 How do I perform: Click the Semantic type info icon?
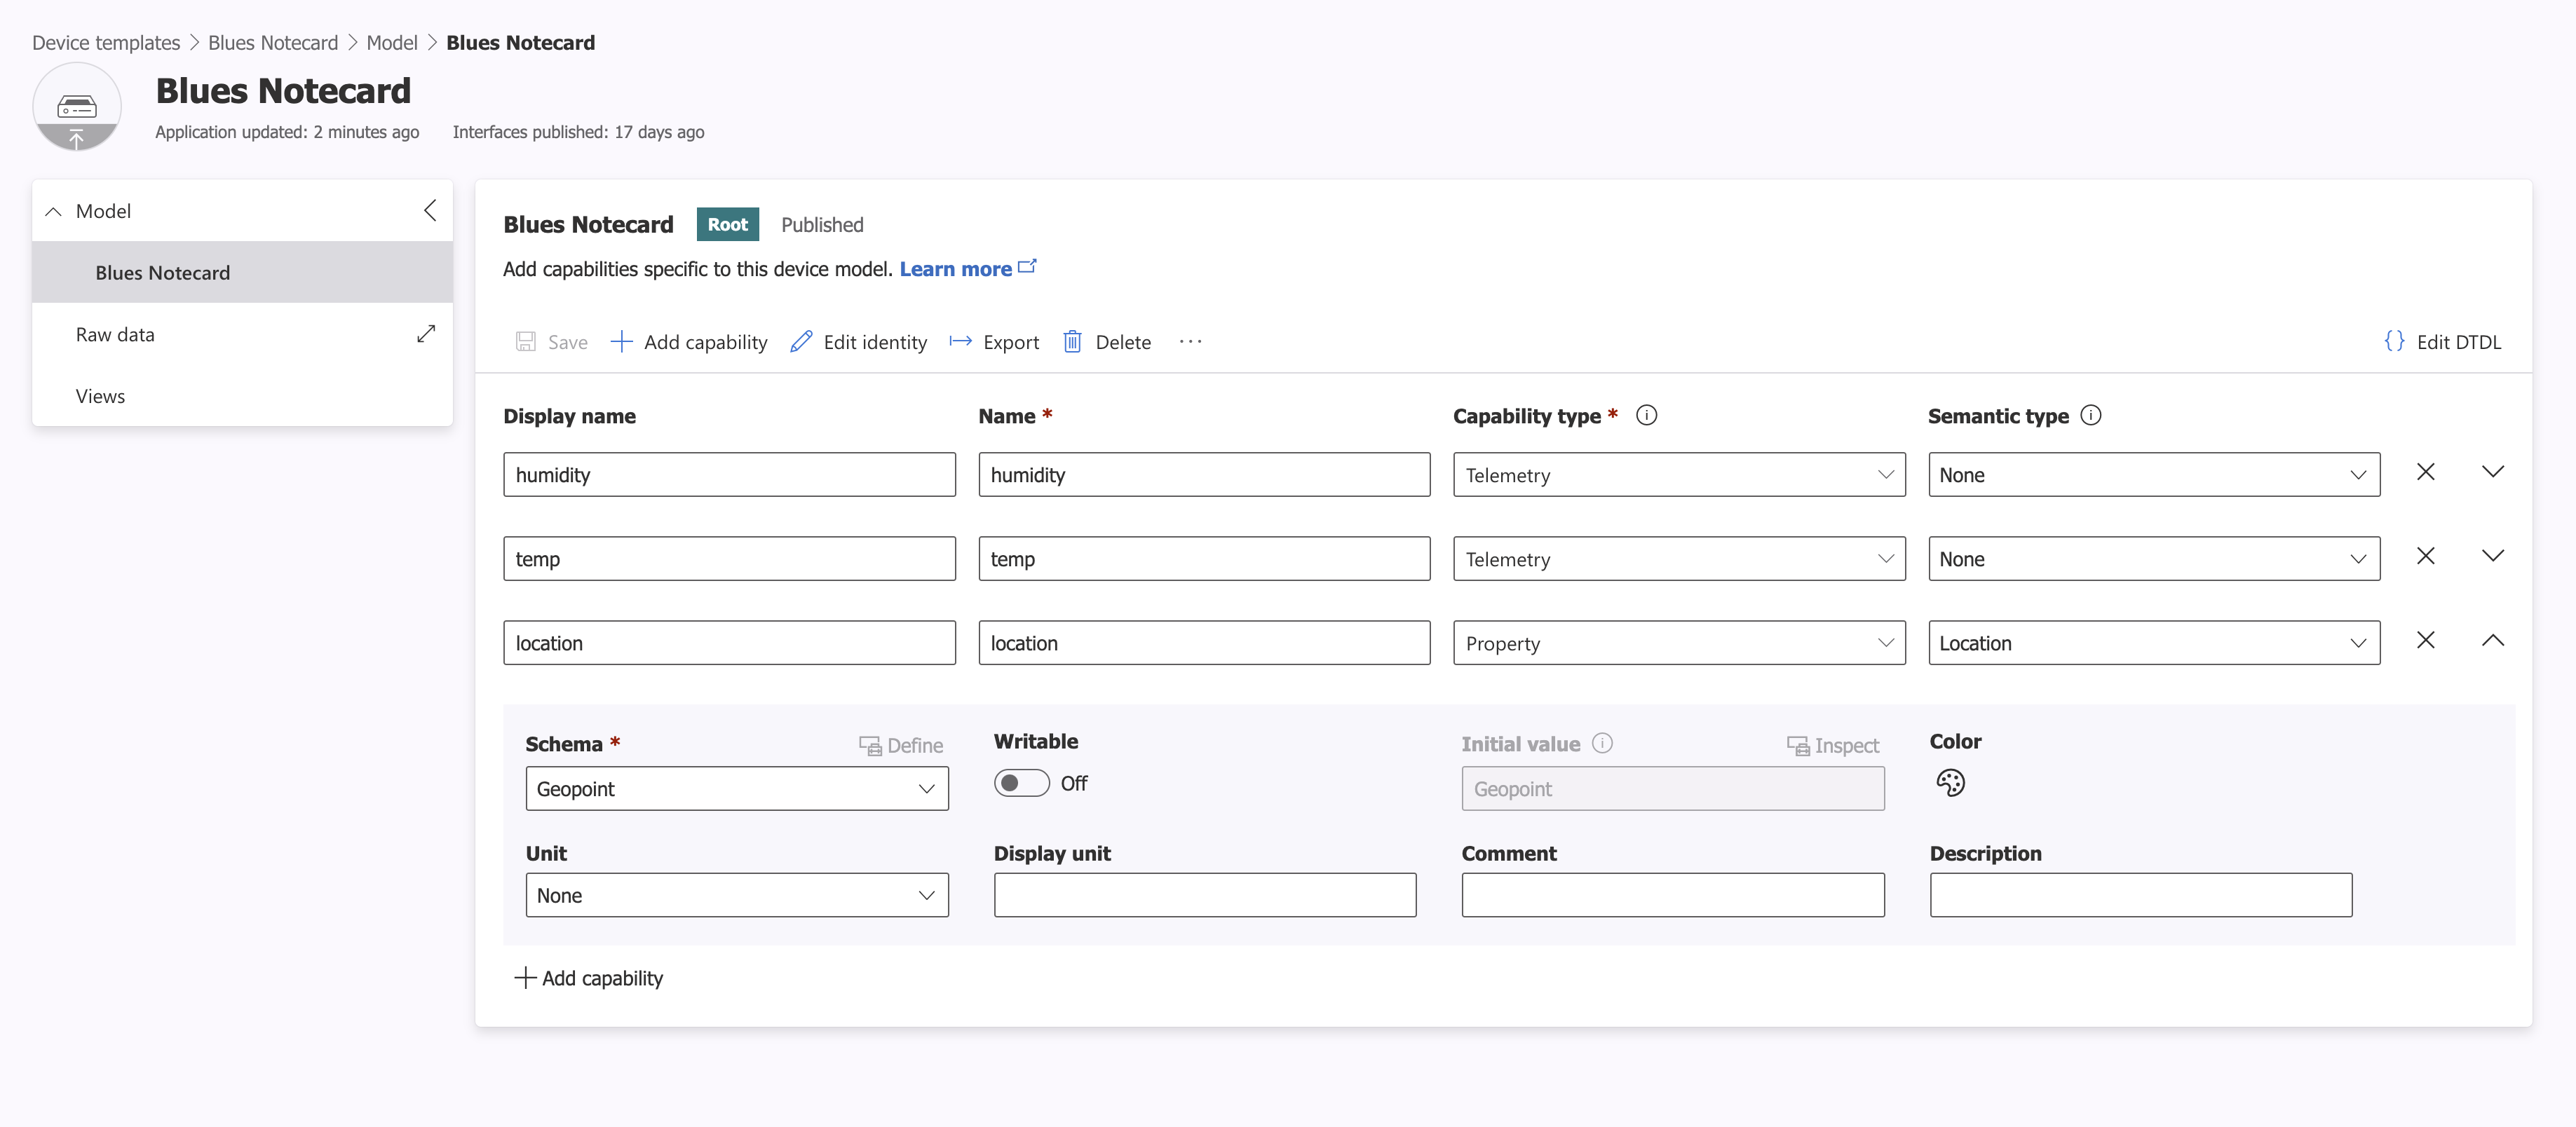pyautogui.click(x=2091, y=415)
